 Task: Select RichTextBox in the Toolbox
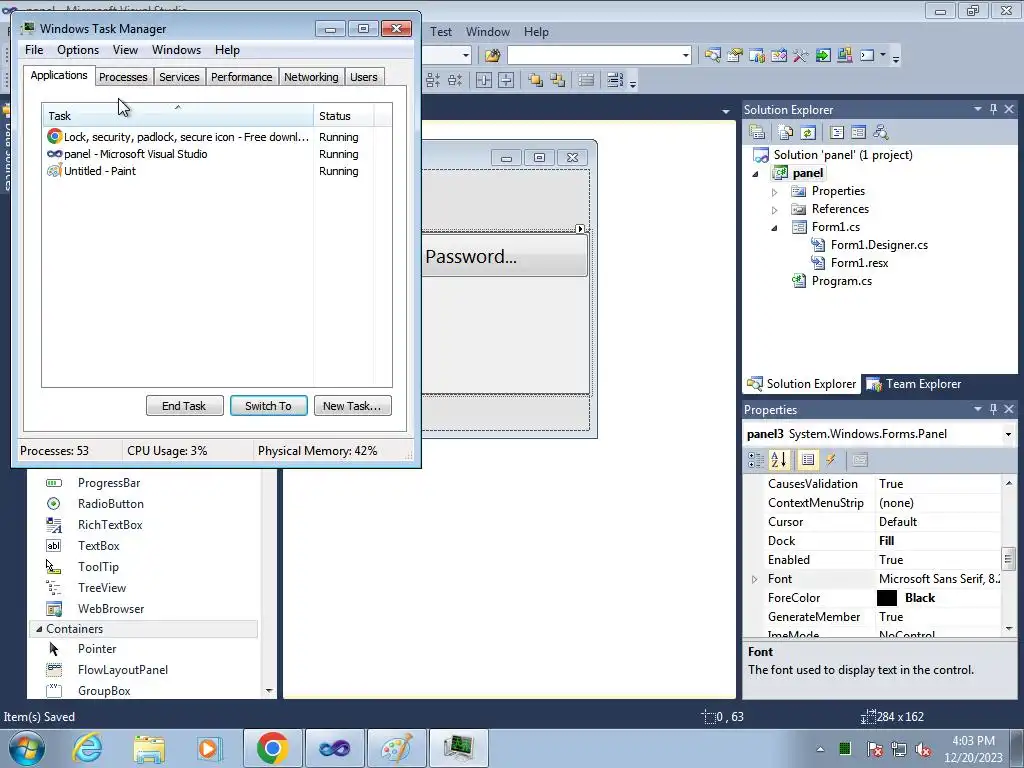(110, 524)
